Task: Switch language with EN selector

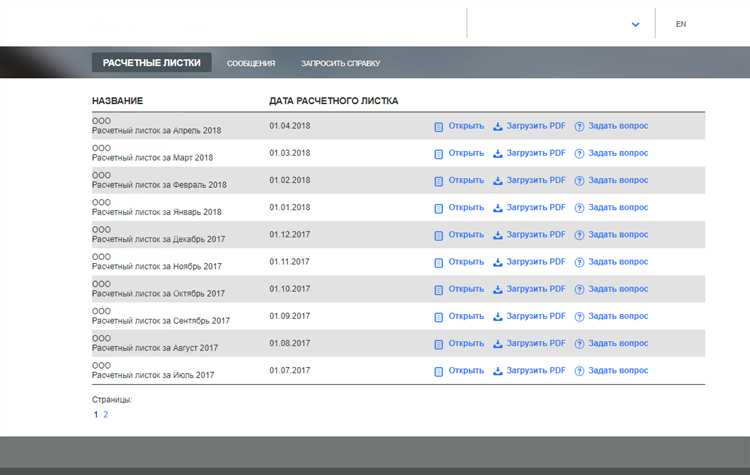Action: [681, 24]
